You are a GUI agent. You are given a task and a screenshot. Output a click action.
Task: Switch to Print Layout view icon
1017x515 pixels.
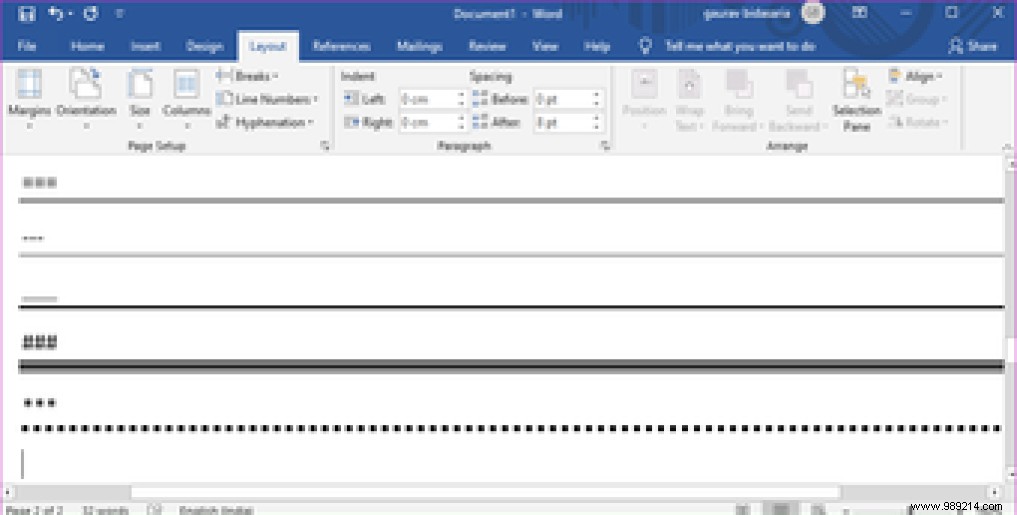pyautogui.click(x=780, y=510)
